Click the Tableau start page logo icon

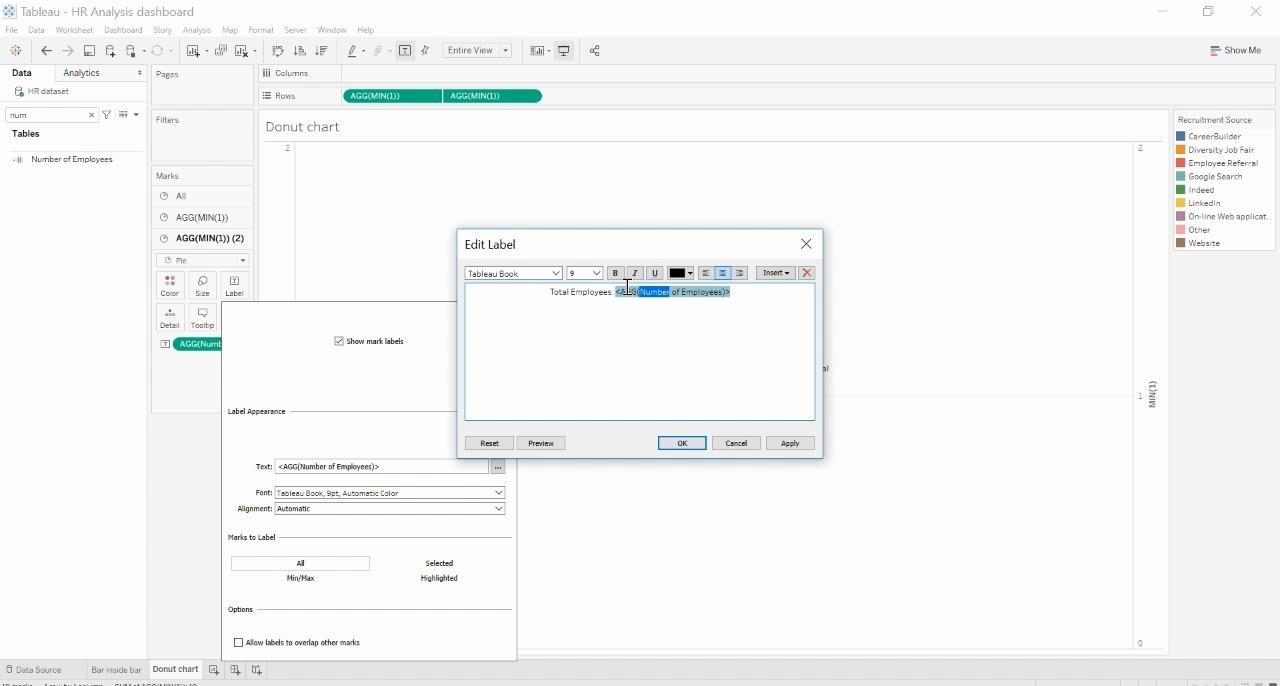coord(15,50)
